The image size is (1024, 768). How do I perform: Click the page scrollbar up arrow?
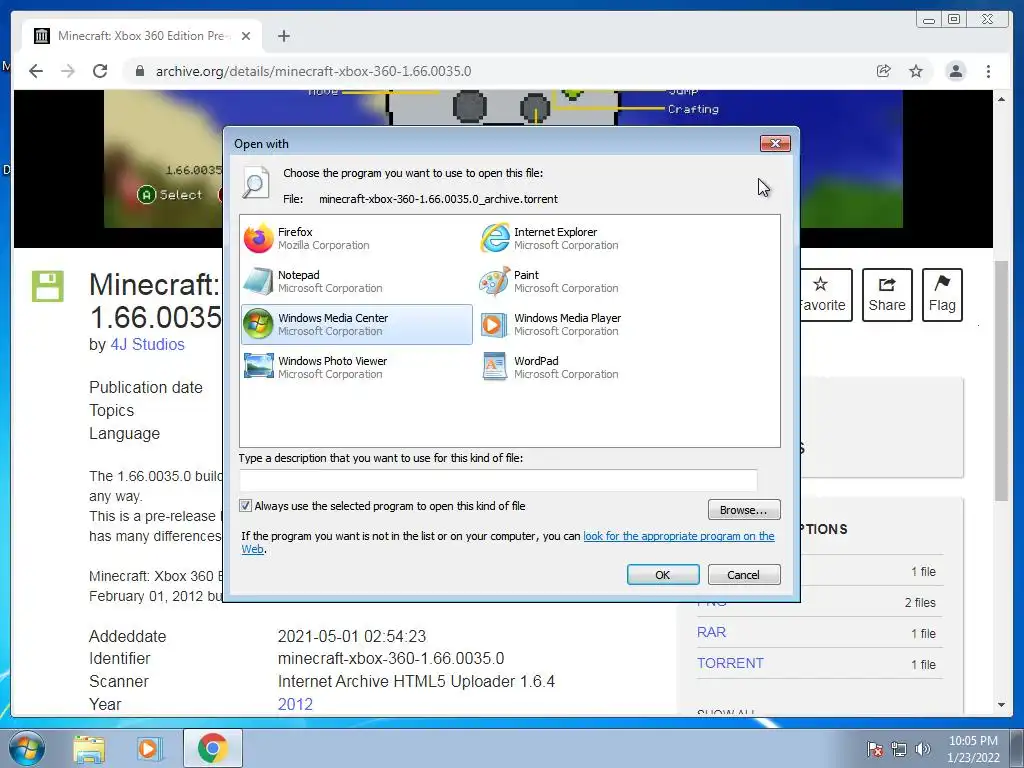pos(1002,99)
